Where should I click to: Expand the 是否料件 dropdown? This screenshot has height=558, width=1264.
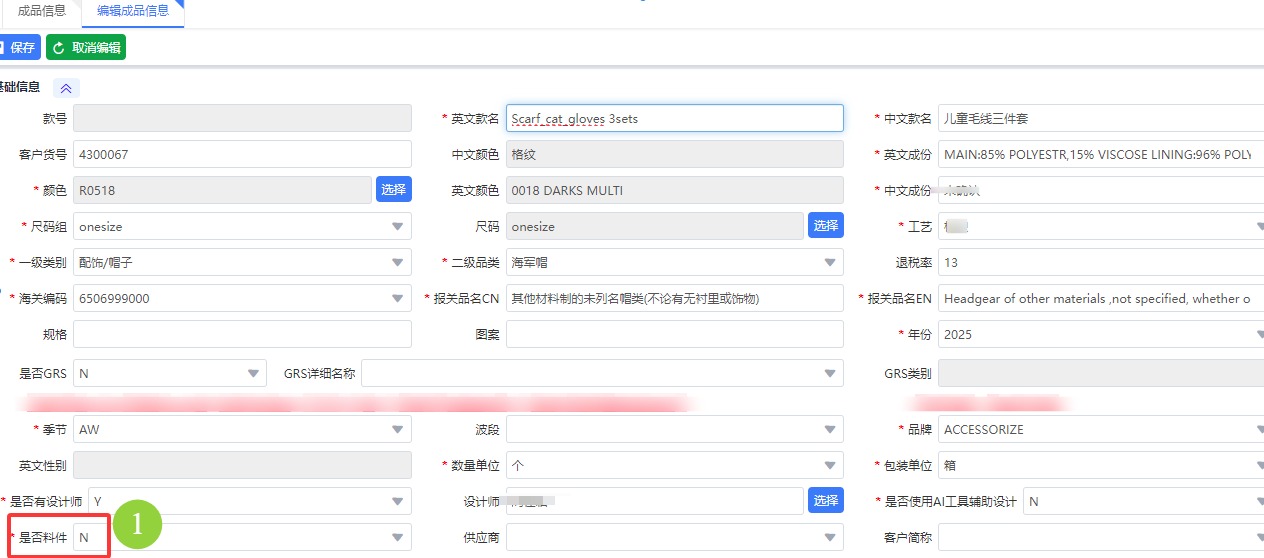pos(398,538)
